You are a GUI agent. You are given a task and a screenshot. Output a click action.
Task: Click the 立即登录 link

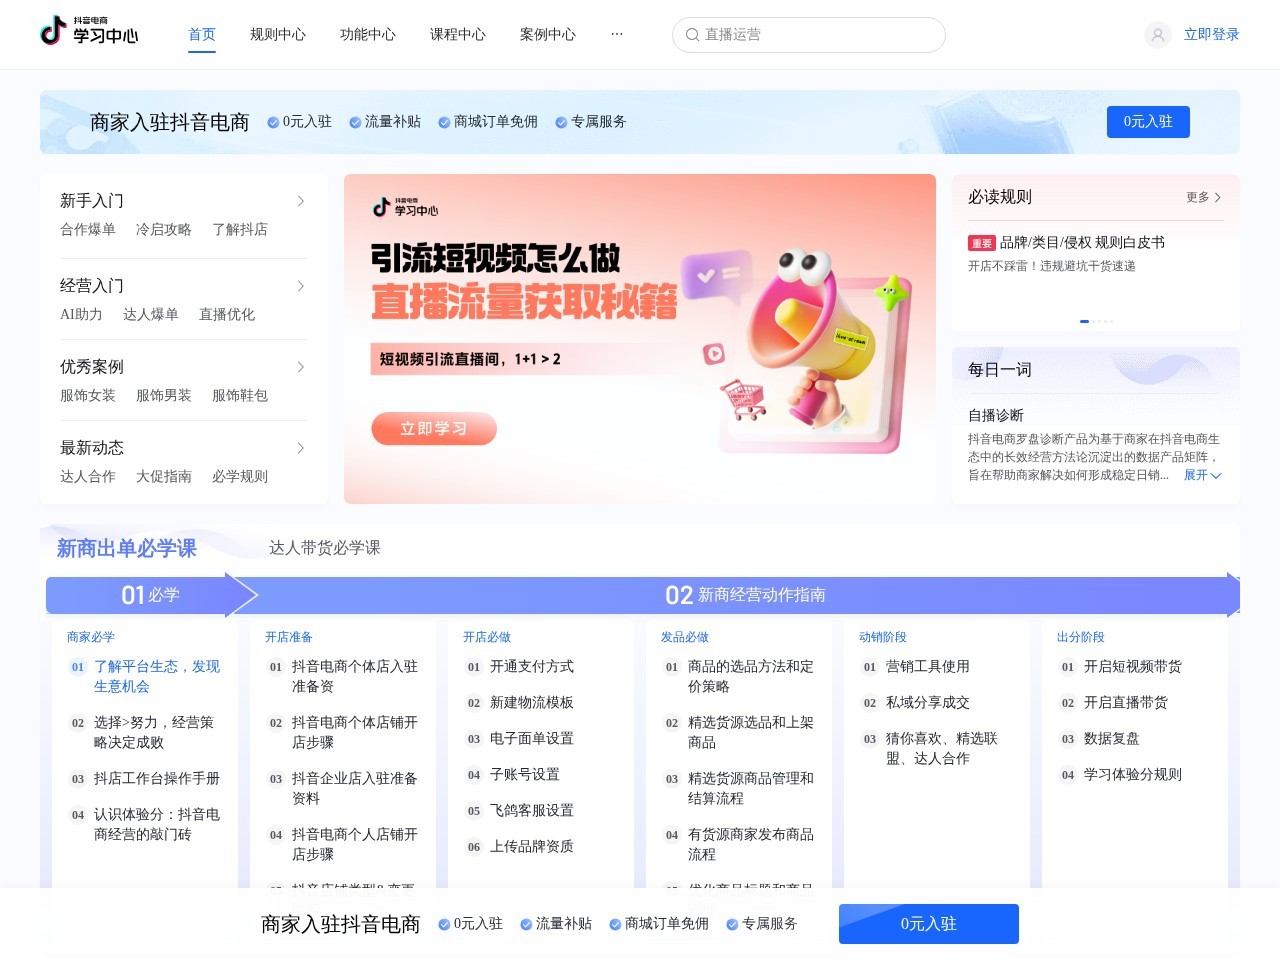point(1210,34)
